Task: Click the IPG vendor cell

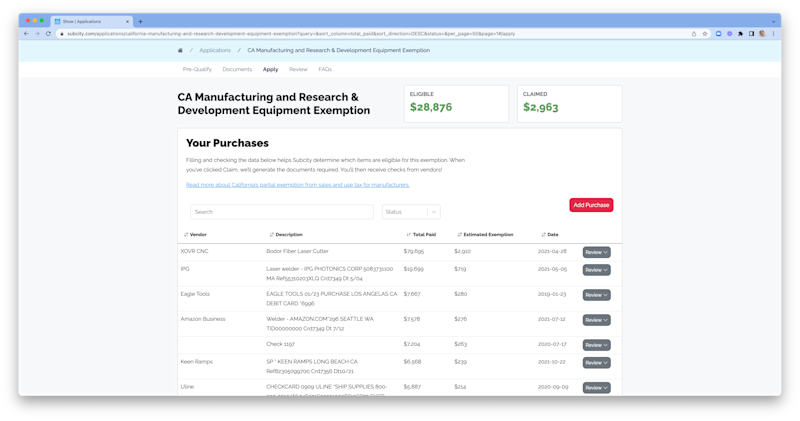Action: [x=185, y=269]
